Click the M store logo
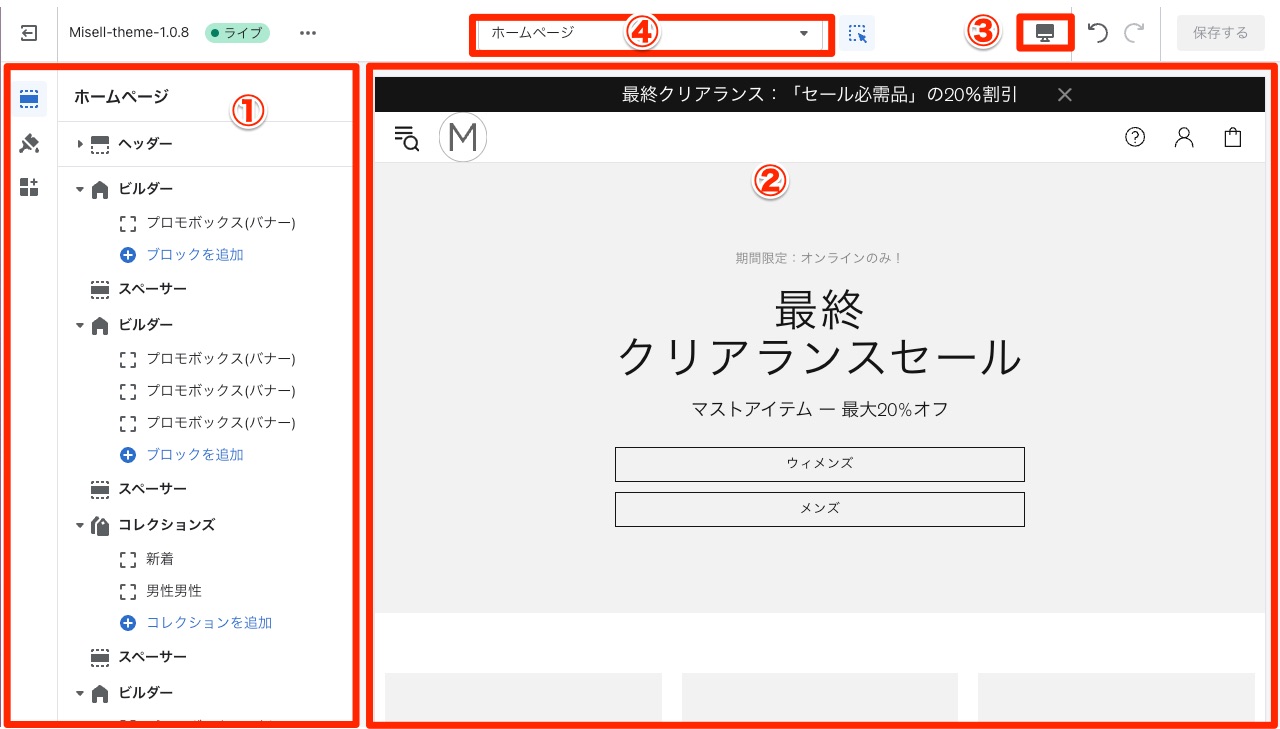Screen dimensions: 1280x729 tap(463, 138)
